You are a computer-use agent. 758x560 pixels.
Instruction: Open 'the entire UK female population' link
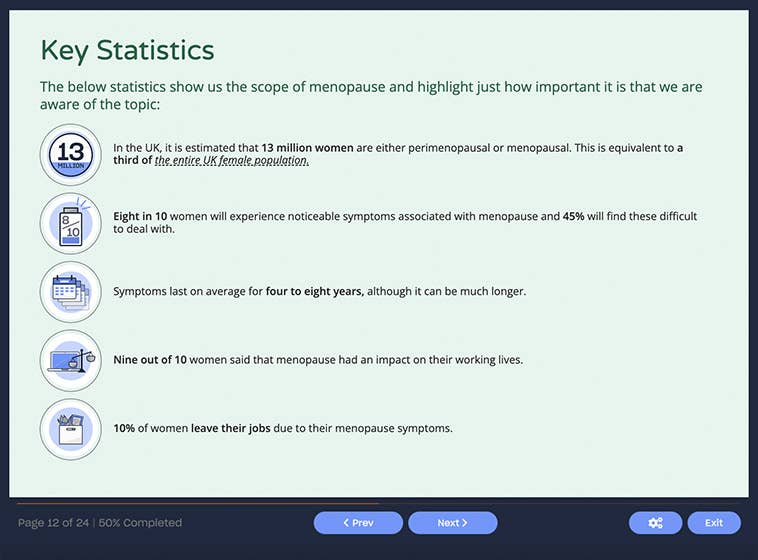232,161
